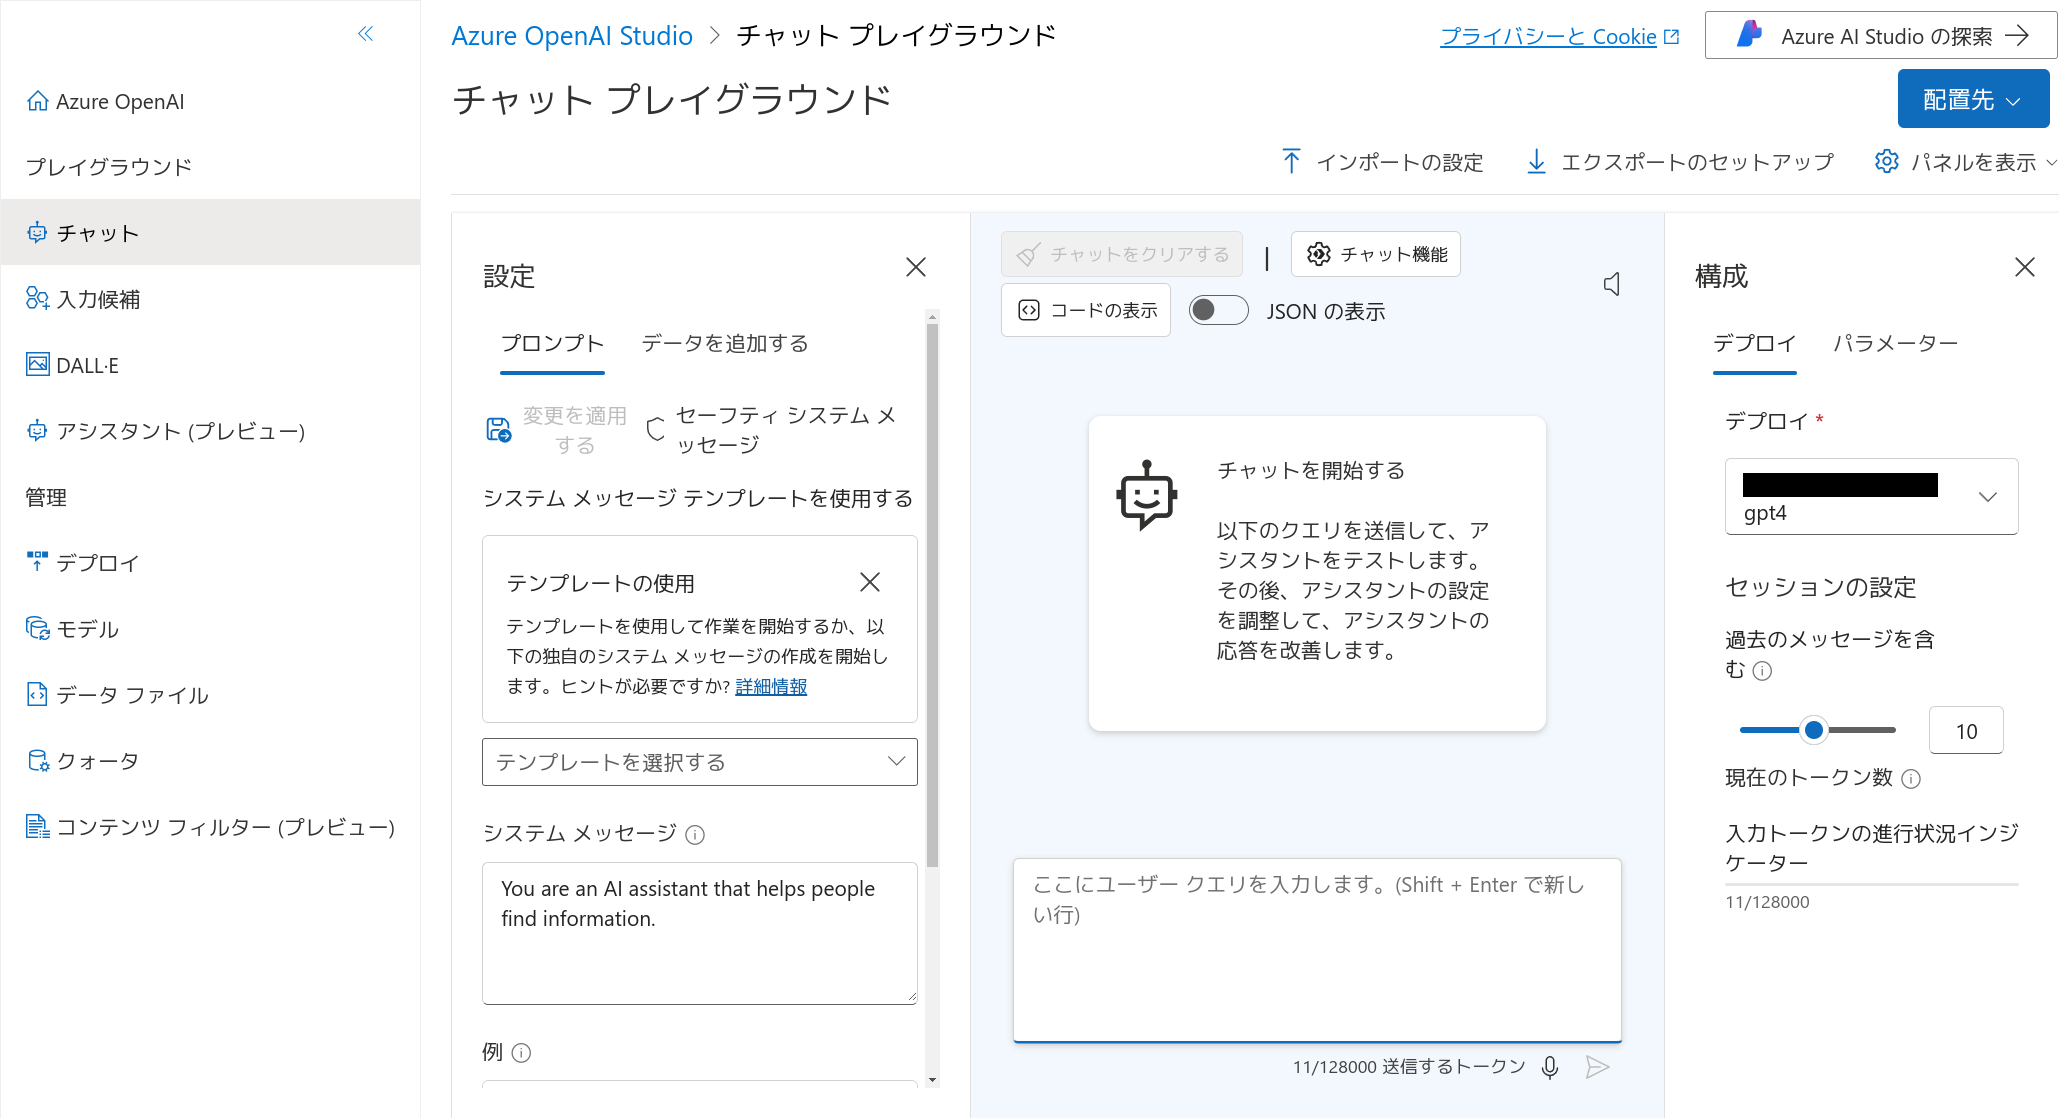2059x1118 pixels.
Task: Click プレイグラウンド section heading
Action: [x=108, y=166]
